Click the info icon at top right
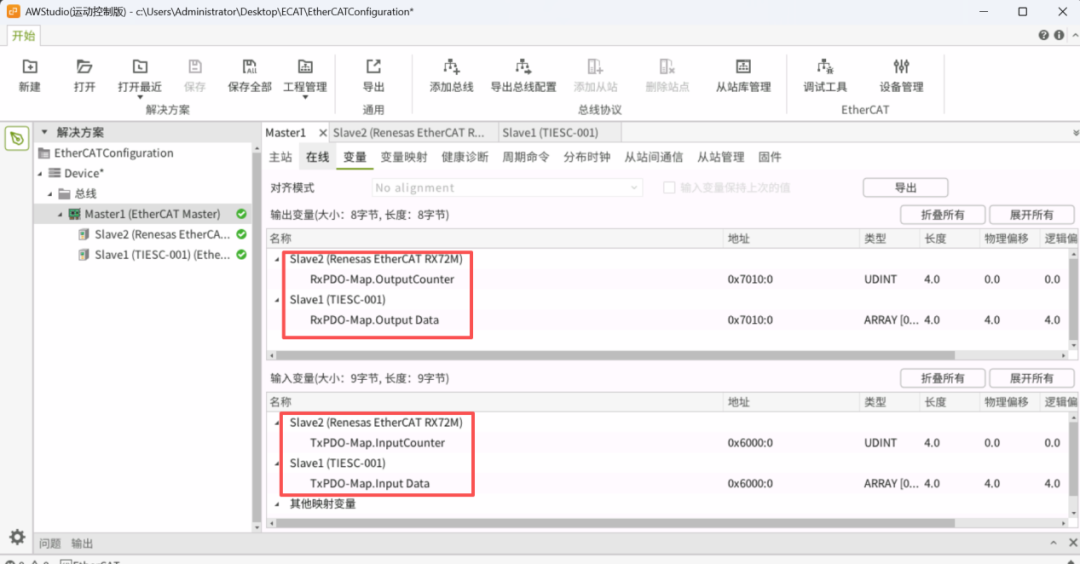The height and width of the screenshot is (564, 1080). click(x=1059, y=35)
